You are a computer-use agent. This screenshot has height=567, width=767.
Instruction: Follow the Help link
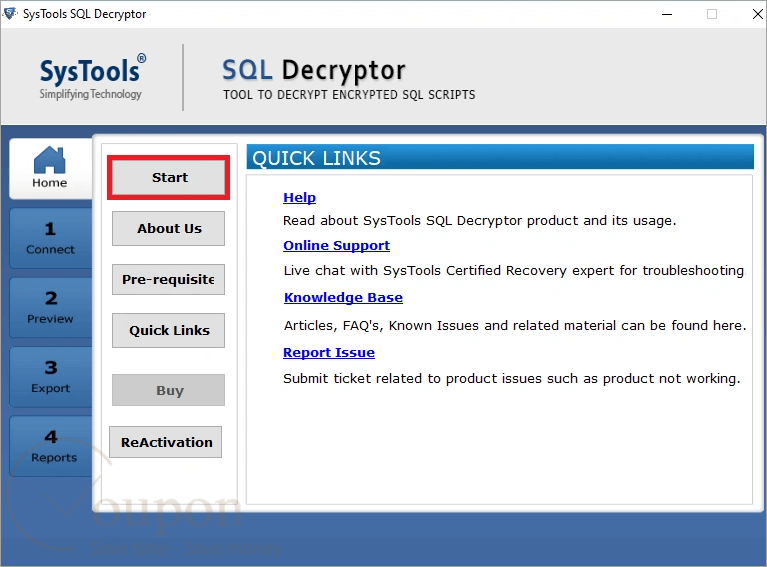(x=299, y=198)
